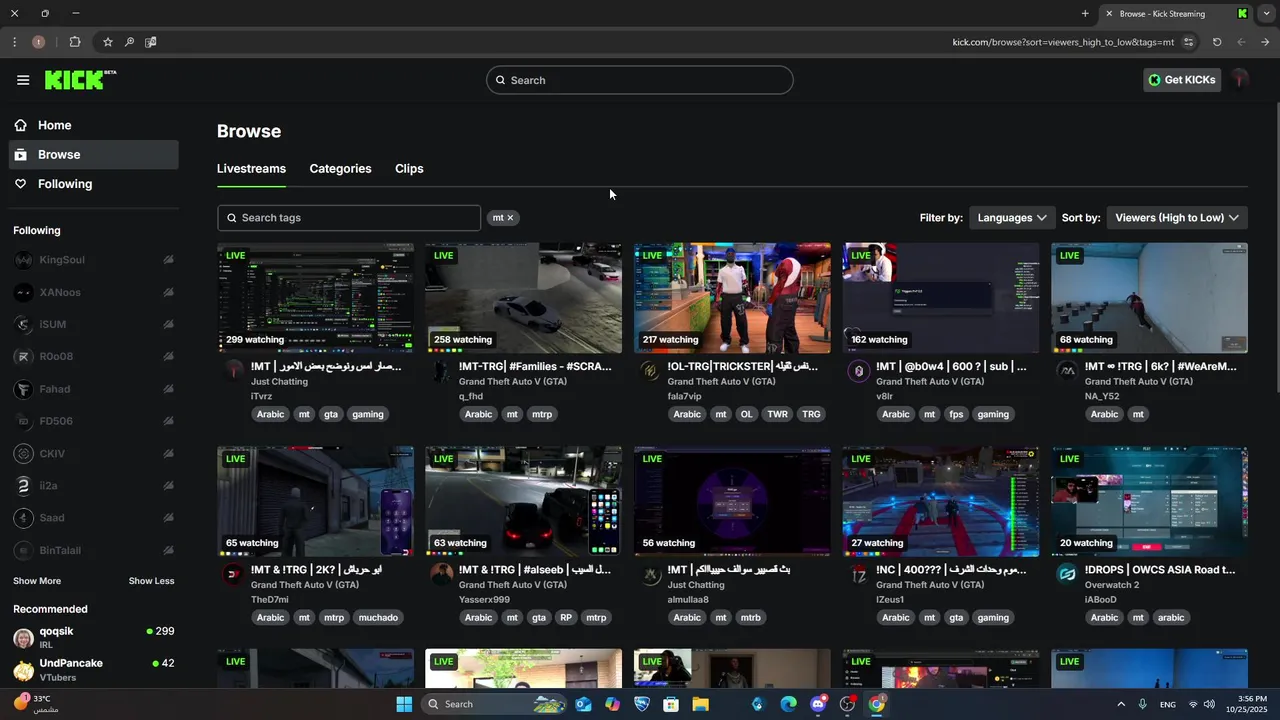Screen dimensions: 1280x720
Task: Click the Search tags input
Action: point(349,218)
